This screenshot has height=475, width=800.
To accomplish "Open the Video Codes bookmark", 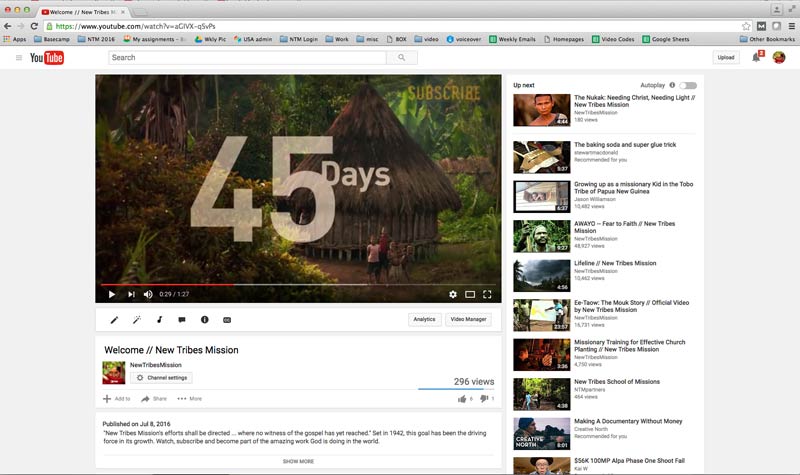I will (x=613, y=39).
